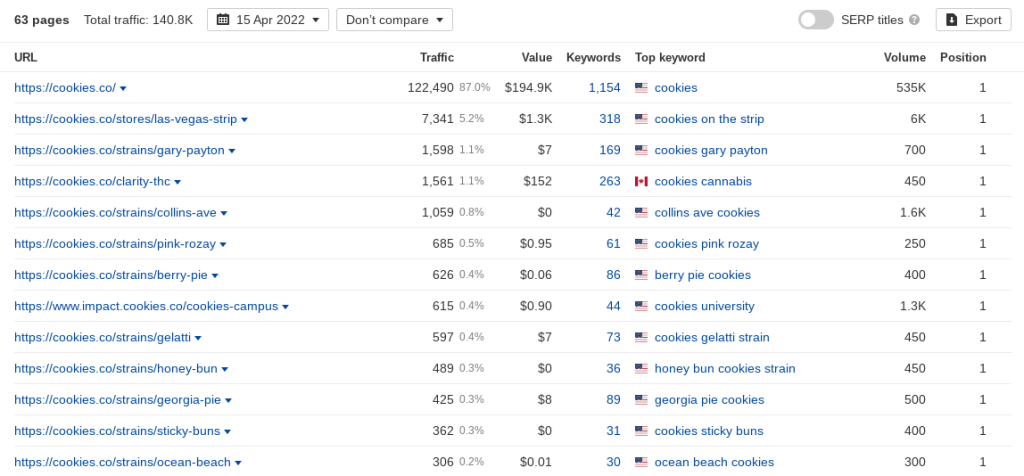Select traffic value 122,490
This screenshot has width=1024, height=476.
coord(430,87)
